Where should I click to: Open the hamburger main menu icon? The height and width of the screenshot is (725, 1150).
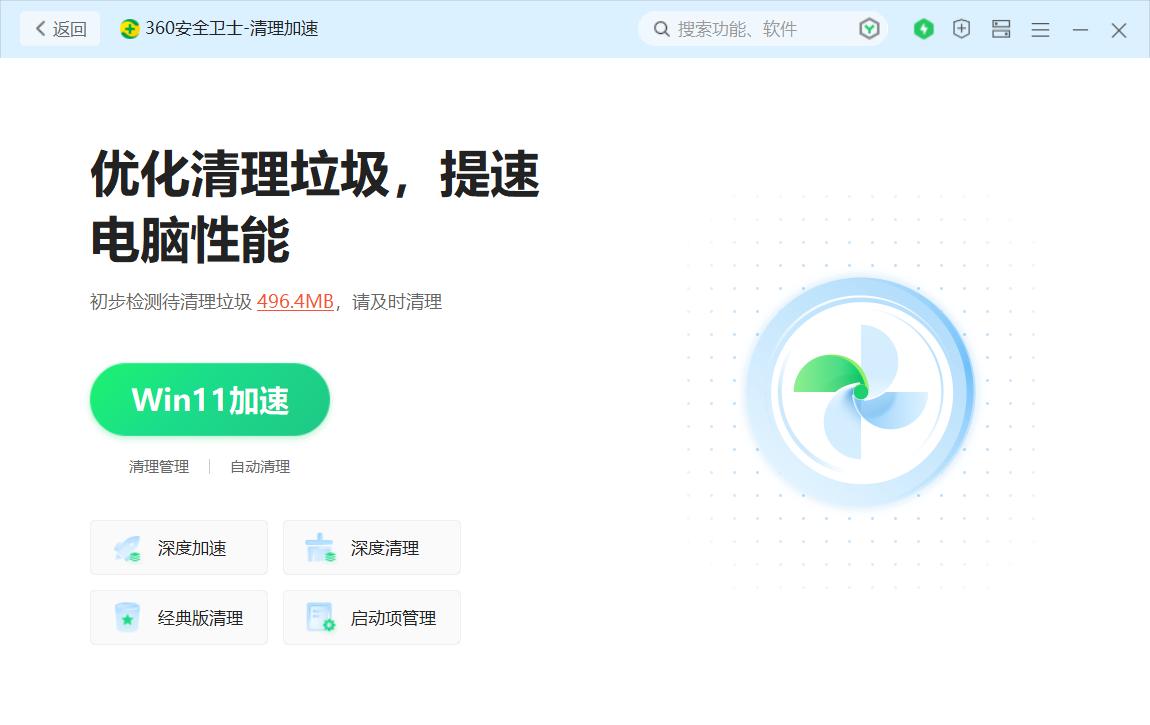click(1040, 30)
